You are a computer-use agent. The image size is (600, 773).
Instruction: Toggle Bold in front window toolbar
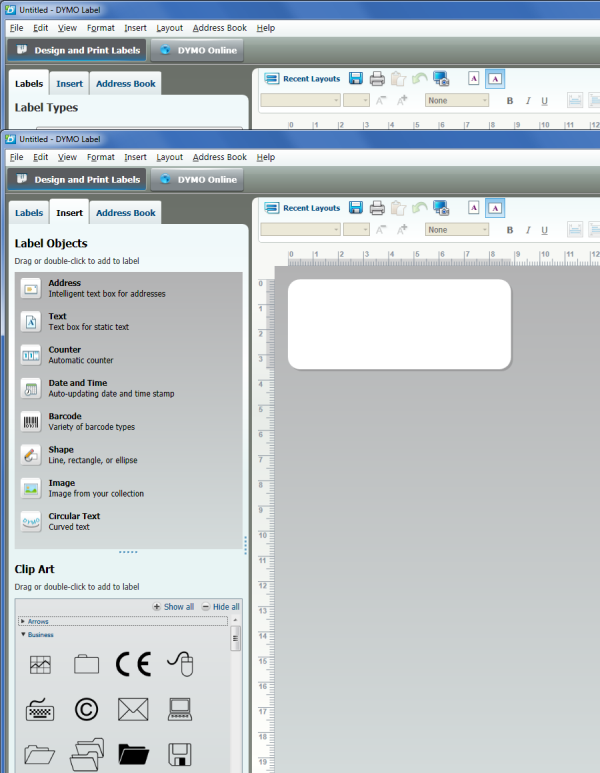pyautogui.click(x=510, y=230)
